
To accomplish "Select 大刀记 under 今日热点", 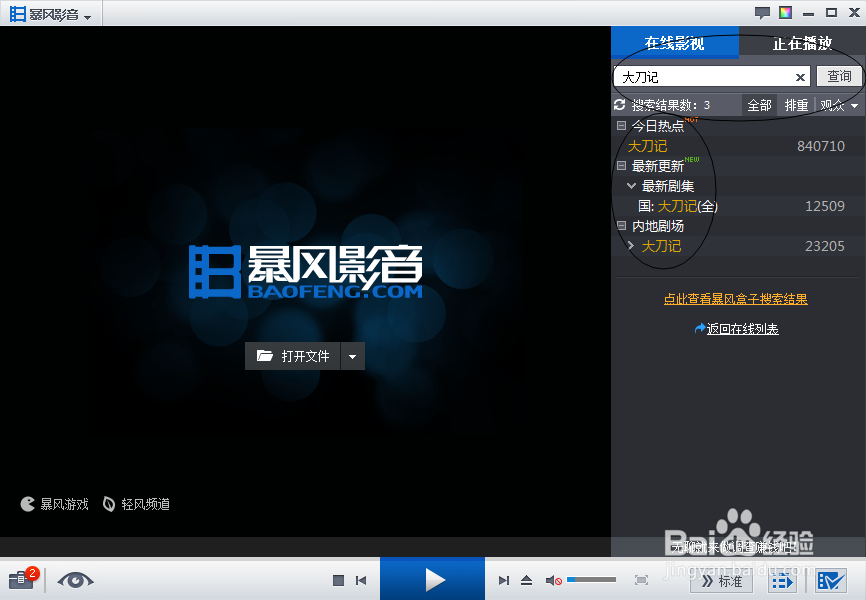I will click(x=647, y=146).
